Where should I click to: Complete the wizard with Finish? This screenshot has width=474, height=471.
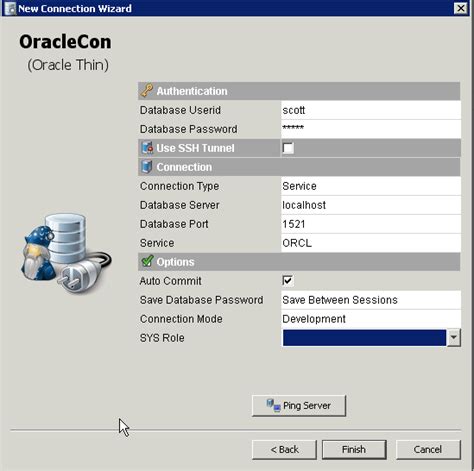354,449
